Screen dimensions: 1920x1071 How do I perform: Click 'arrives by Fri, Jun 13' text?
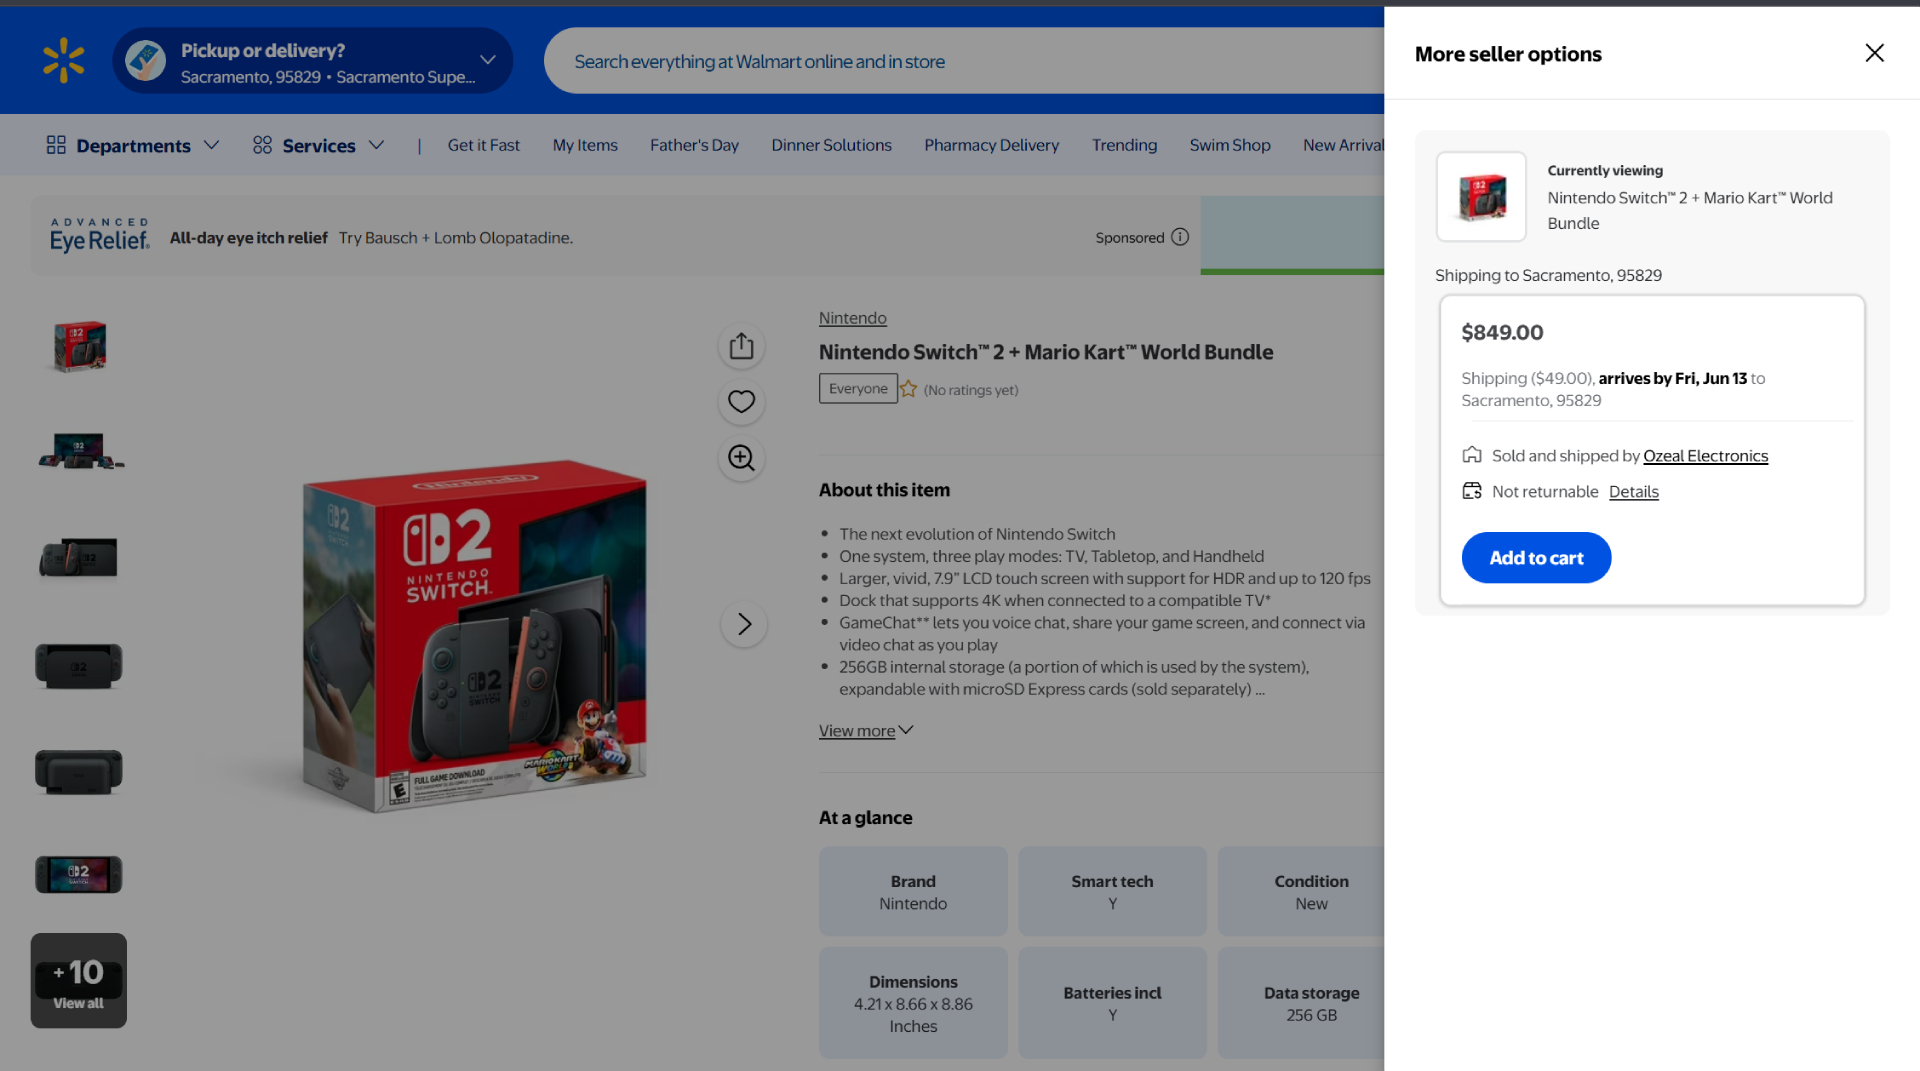(1672, 378)
